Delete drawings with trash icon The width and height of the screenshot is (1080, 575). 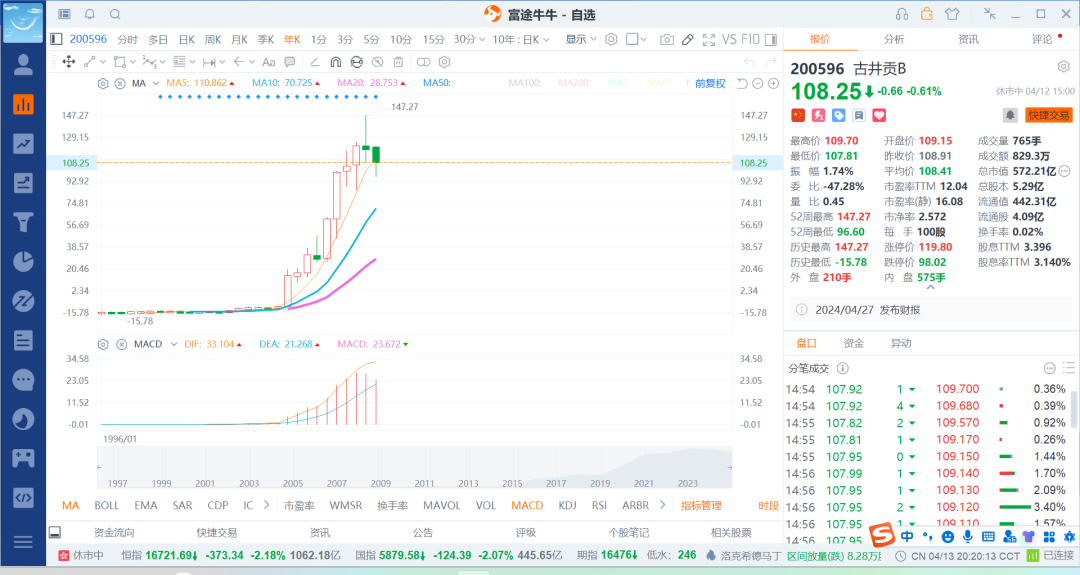[x=398, y=62]
